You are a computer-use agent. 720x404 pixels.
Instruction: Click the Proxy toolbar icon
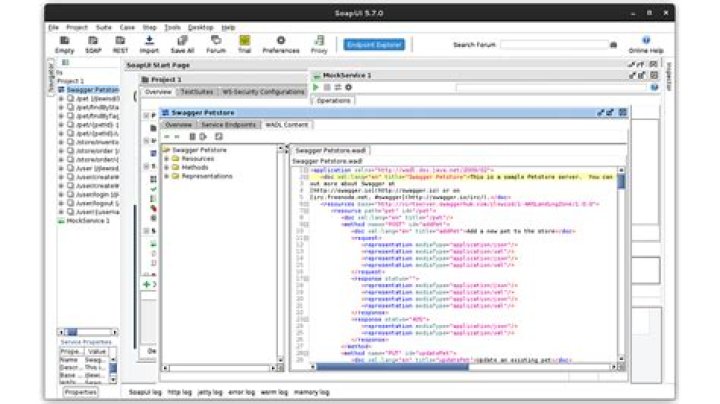tap(319, 43)
